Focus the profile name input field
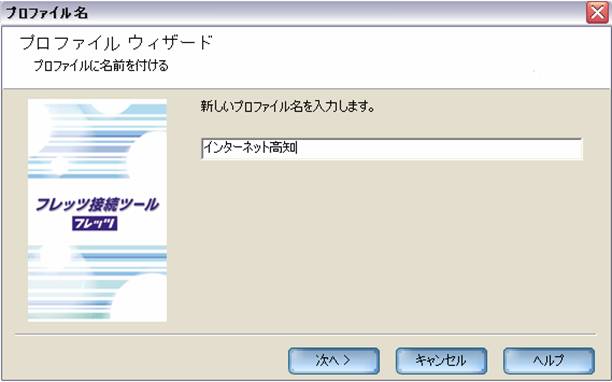Image resolution: width=612 pixels, height=382 pixels. pyautogui.click(x=392, y=149)
